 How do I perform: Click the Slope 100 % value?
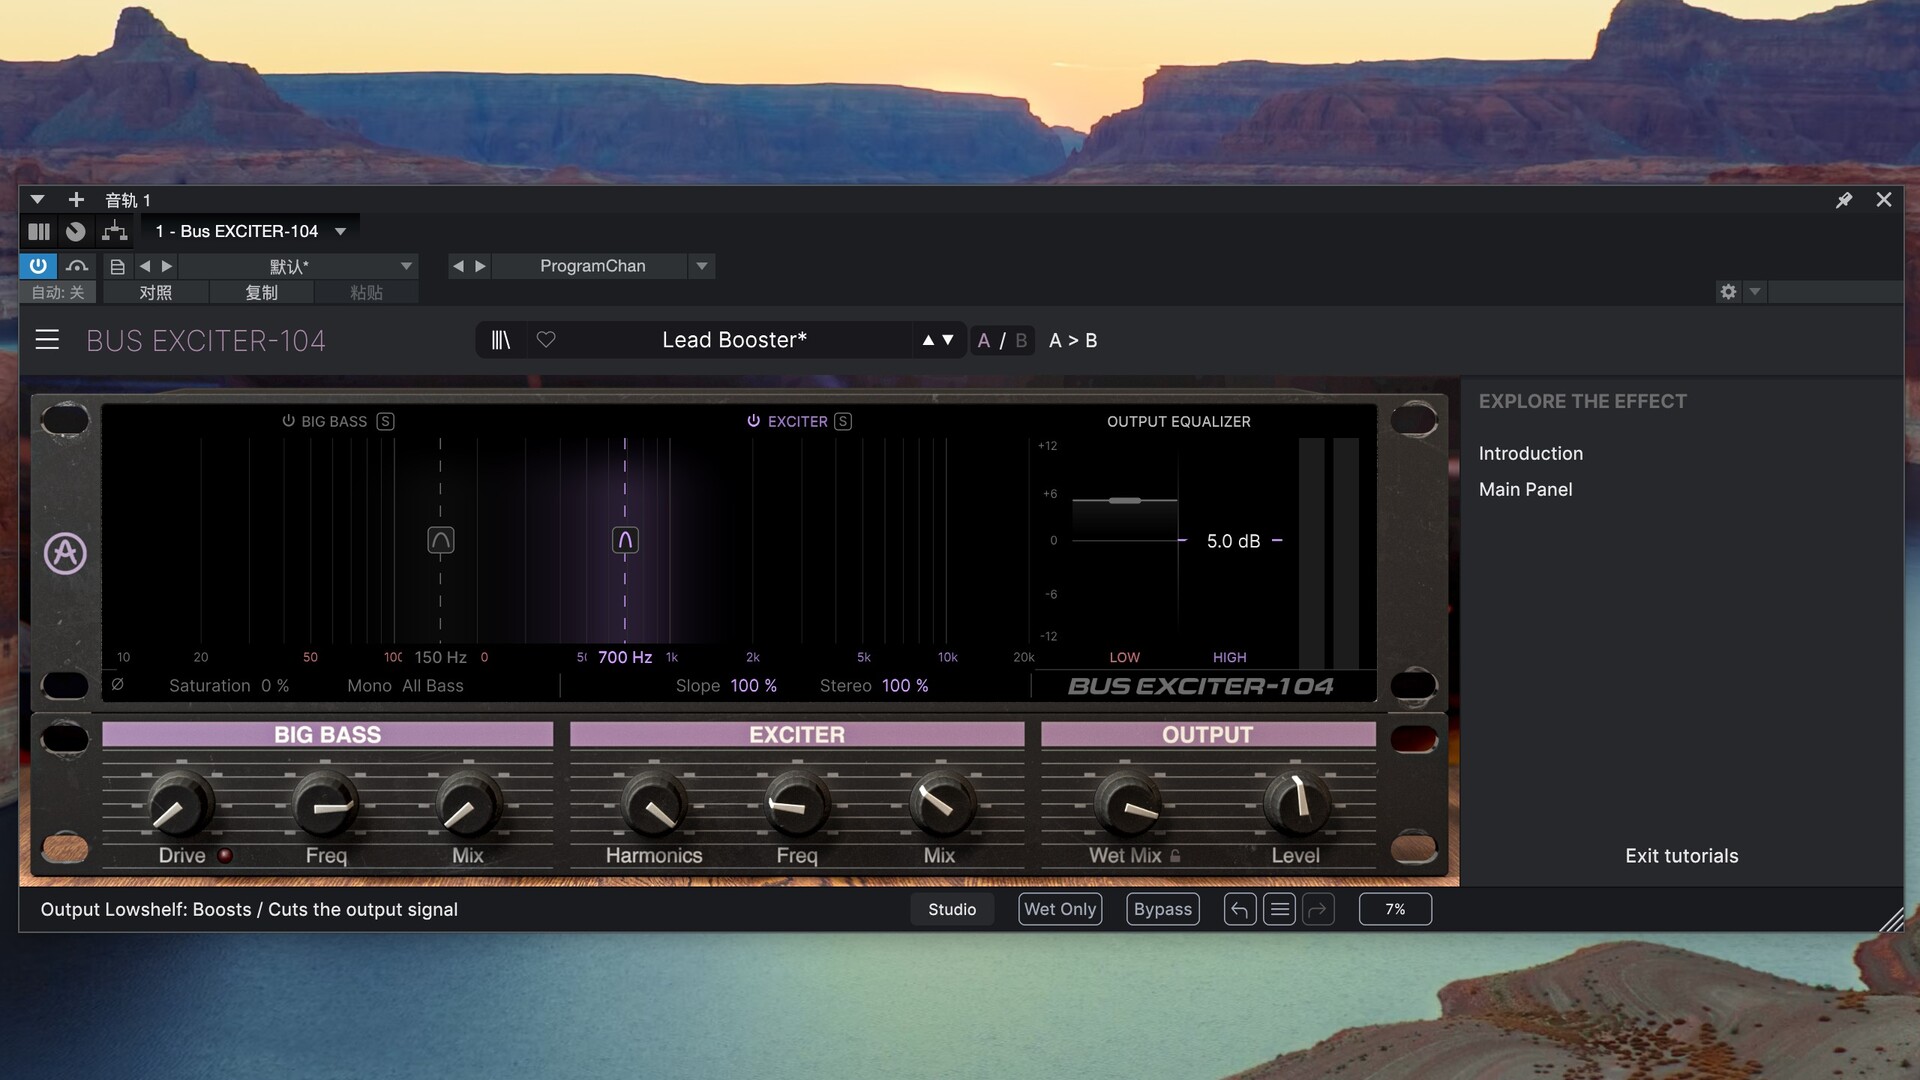754,685
